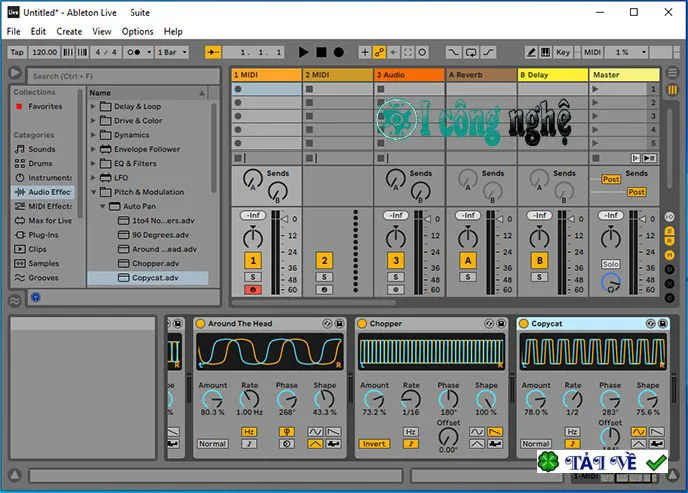Click the Key map mode button
The width and height of the screenshot is (688, 493).
pyautogui.click(x=563, y=52)
